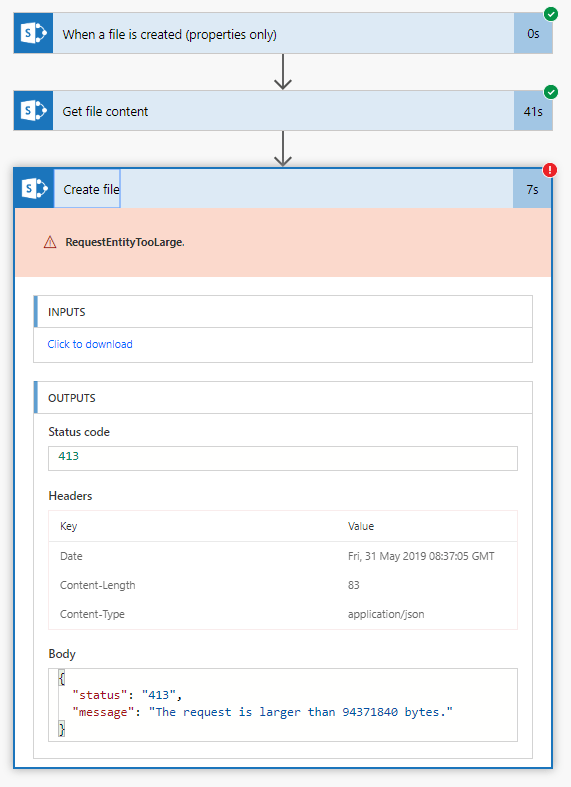Open Click to download inputs link
571x787 pixels.
pos(90,344)
